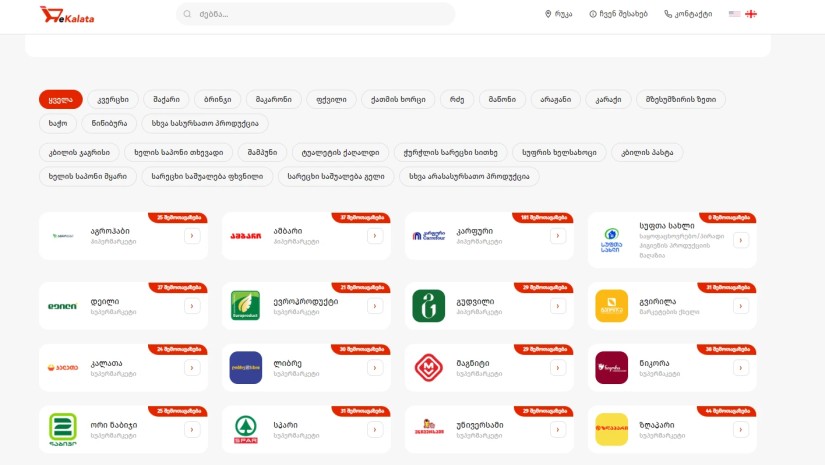Screen dimensions: 825x465
Task: Click the yellow გვირილა logo
Action: pos(611,306)
